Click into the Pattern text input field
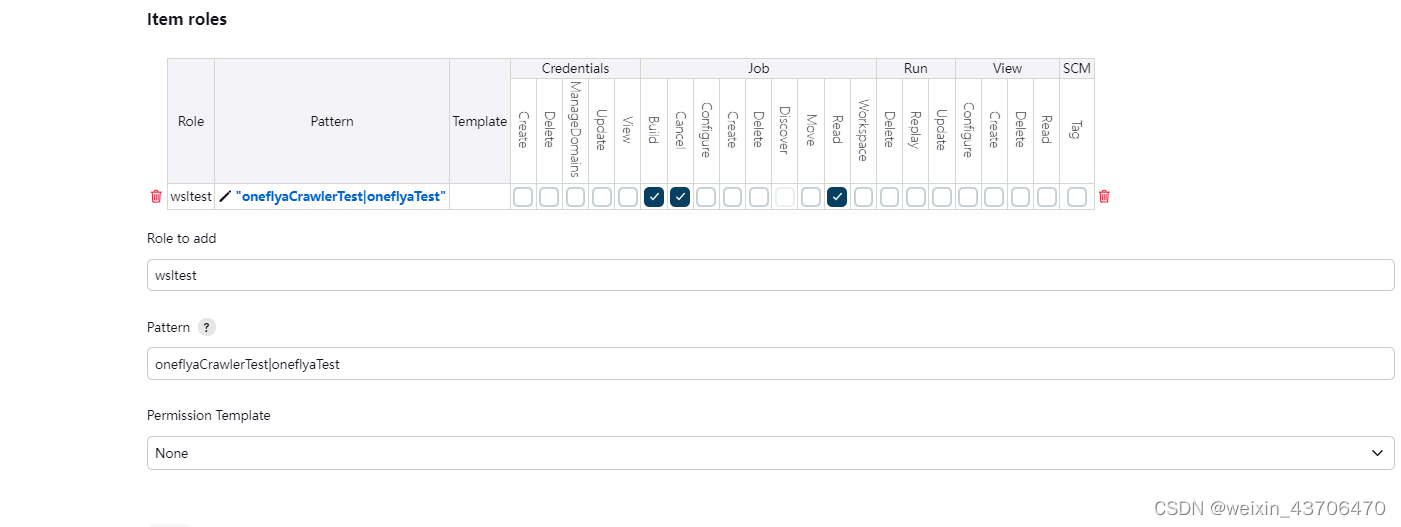 click(770, 364)
